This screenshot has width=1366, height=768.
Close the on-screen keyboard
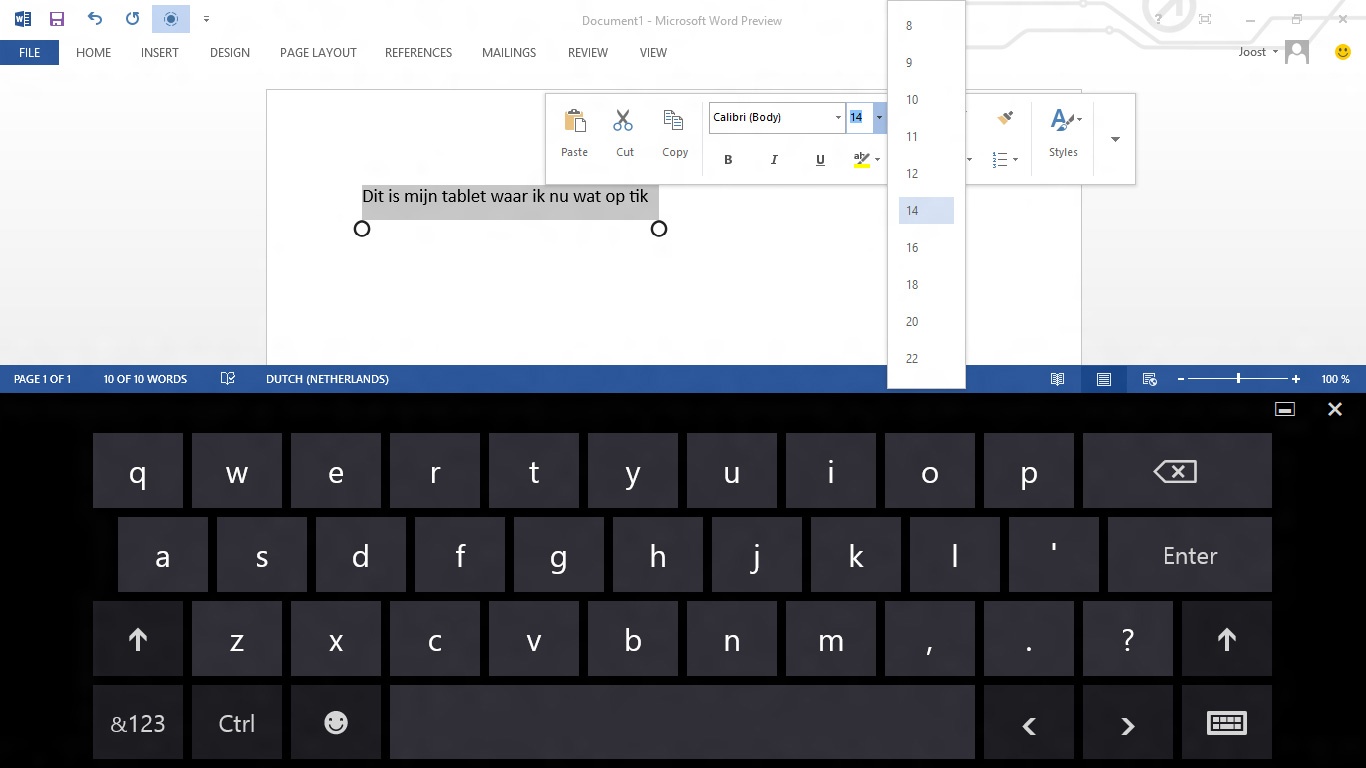pyautogui.click(x=1335, y=409)
